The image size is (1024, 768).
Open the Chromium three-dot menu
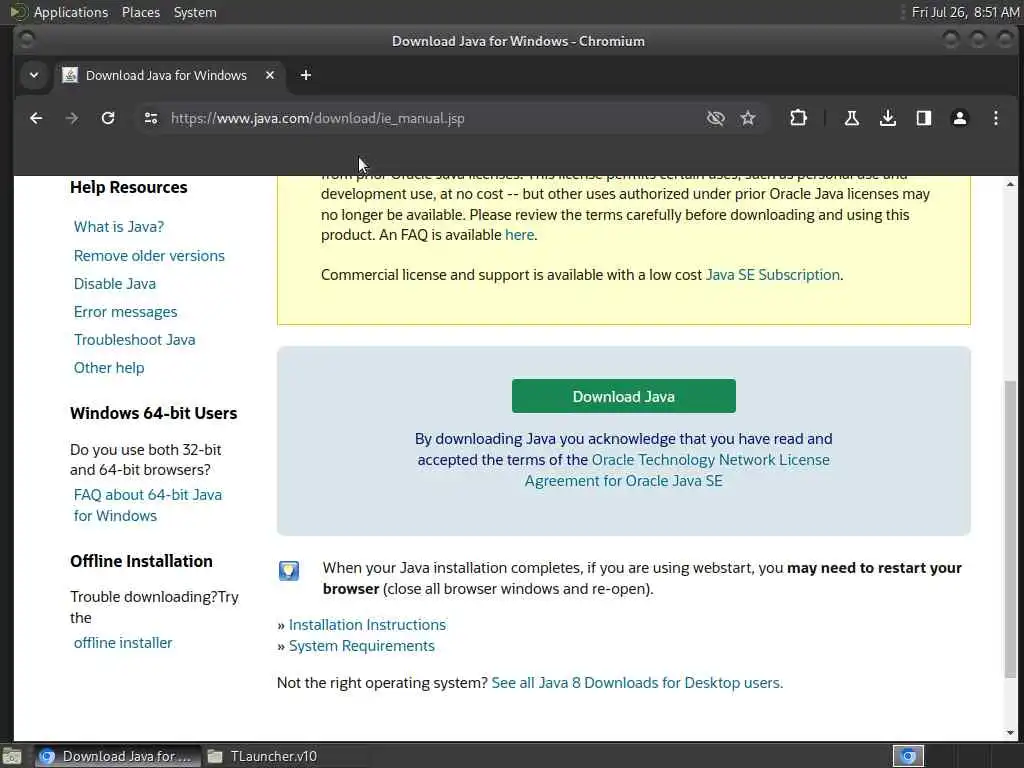[995, 118]
